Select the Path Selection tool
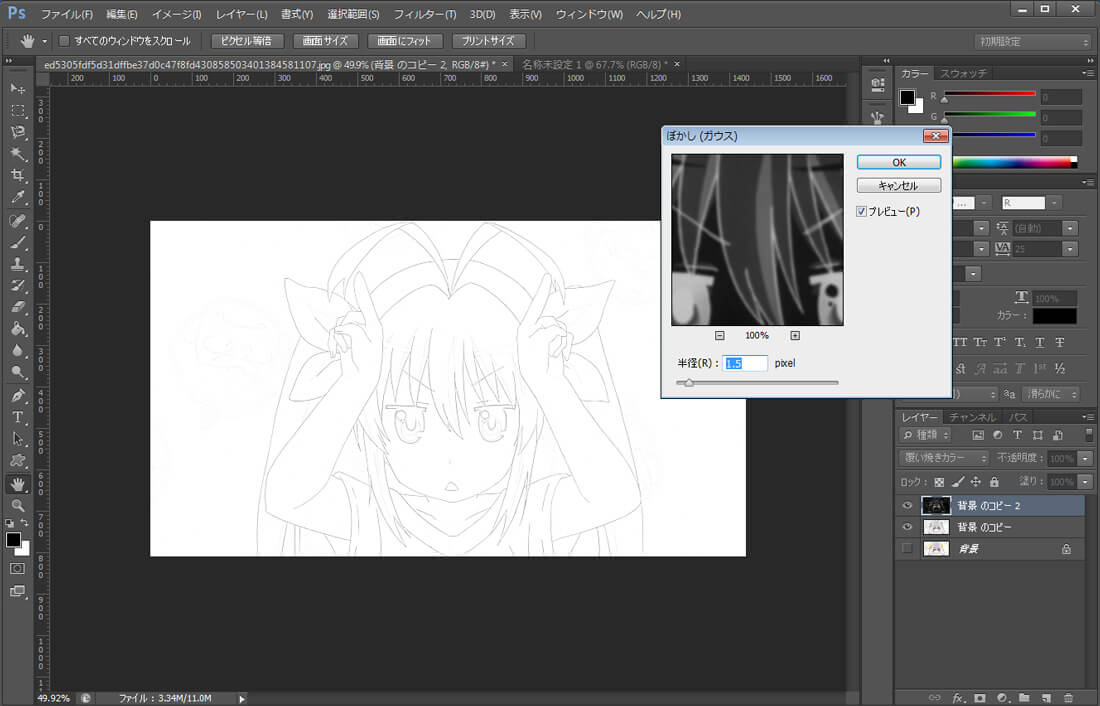The height and width of the screenshot is (706, 1100). [x=18, y=439]
